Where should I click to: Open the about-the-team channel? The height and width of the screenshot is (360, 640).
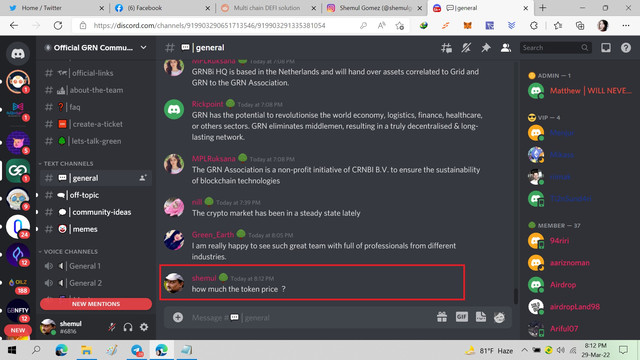pos(96,90)
